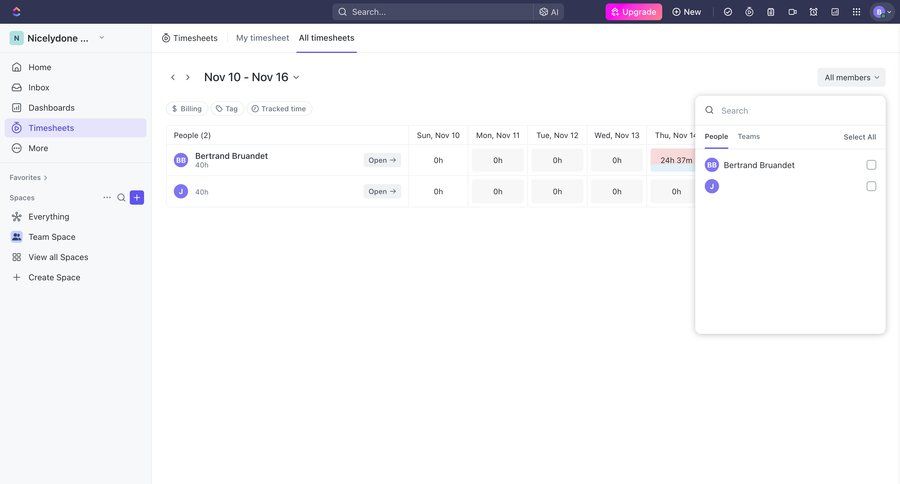Click the J avatar in the table
This screenshot has height=484, width=900.
181,191
